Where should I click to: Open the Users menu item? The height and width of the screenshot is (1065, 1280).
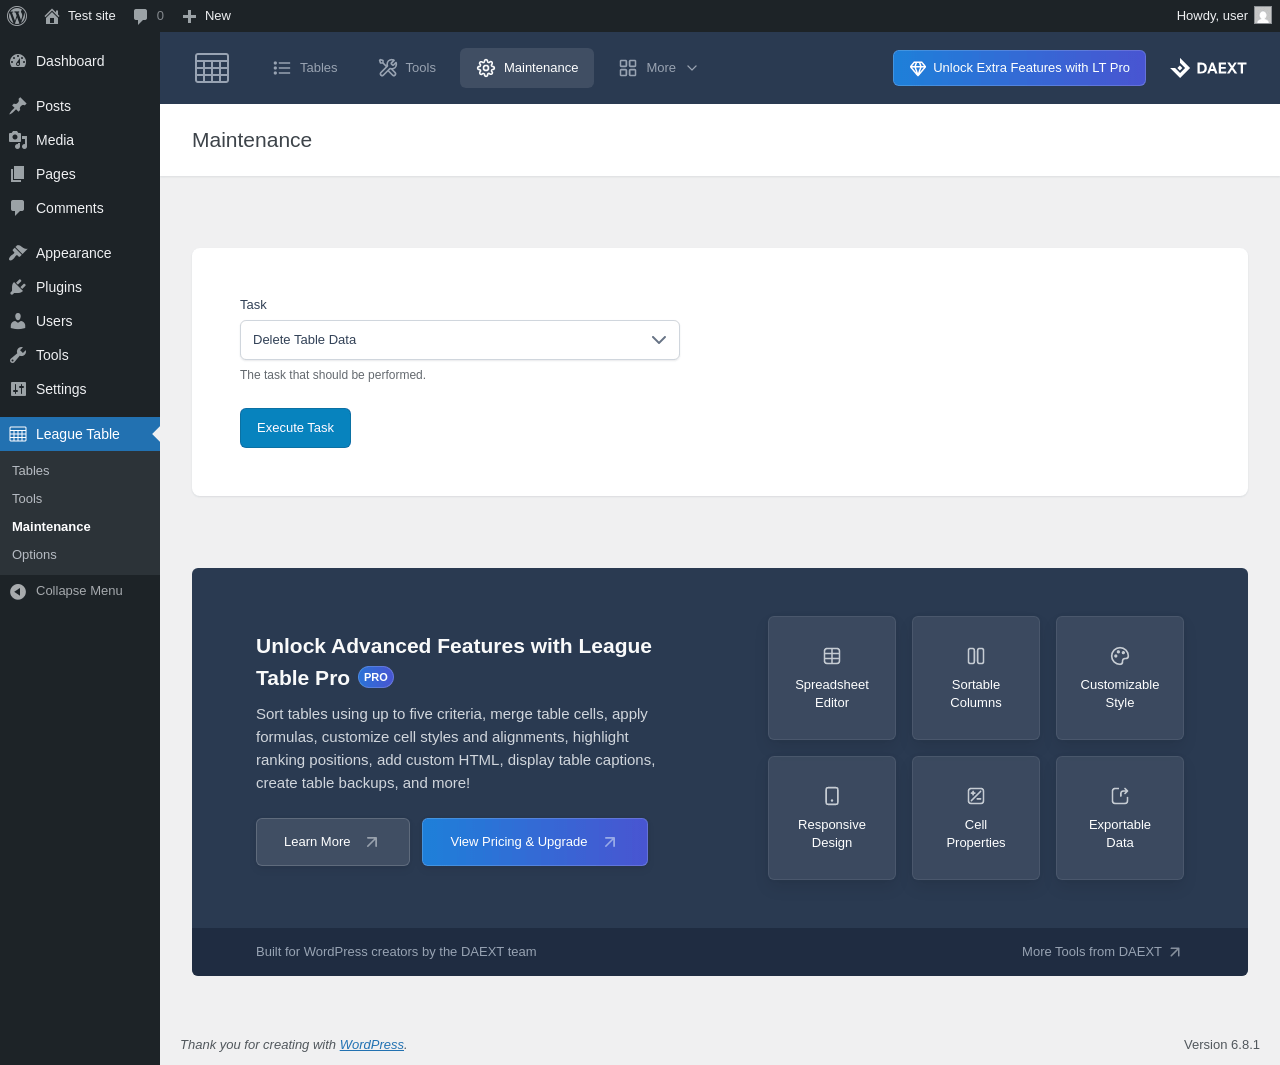coord(80,321)
